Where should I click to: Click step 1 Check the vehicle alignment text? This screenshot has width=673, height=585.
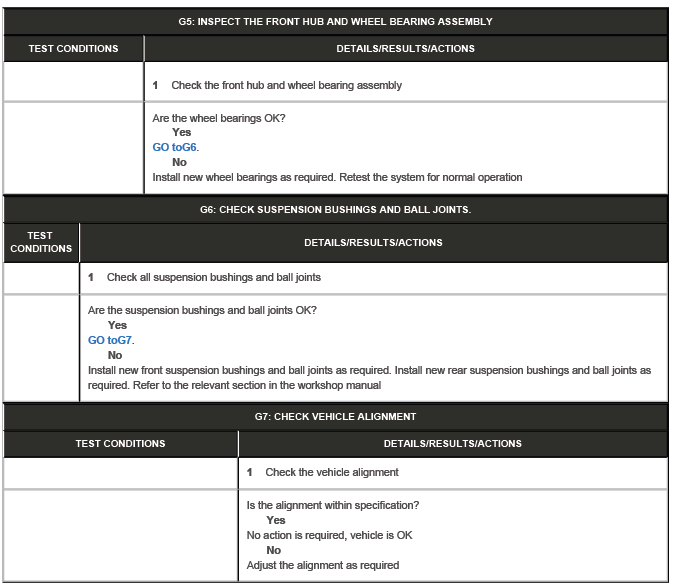point(332,472)
